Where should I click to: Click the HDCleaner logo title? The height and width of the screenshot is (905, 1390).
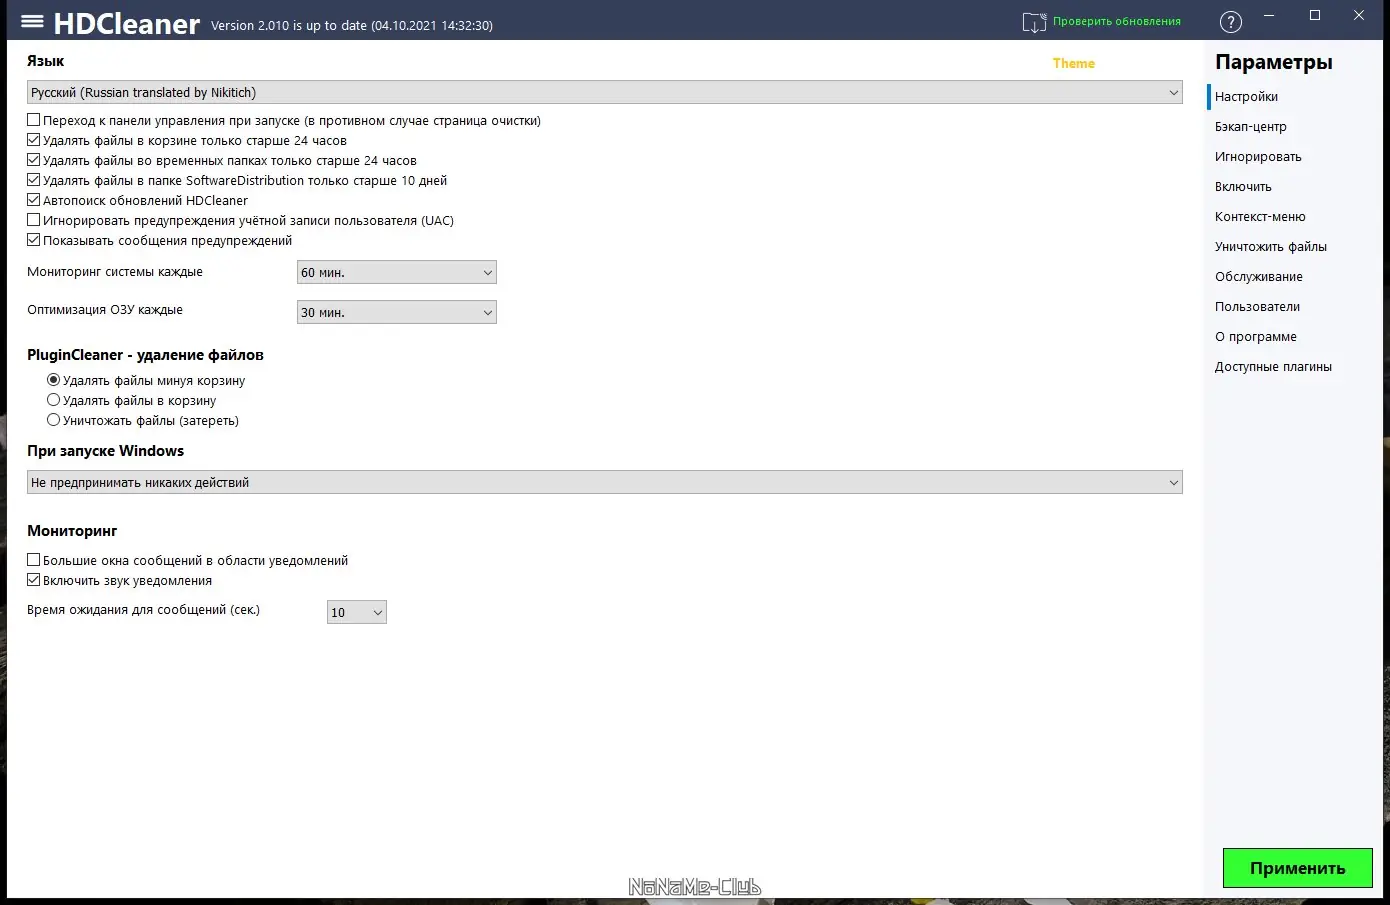point(127,24)
